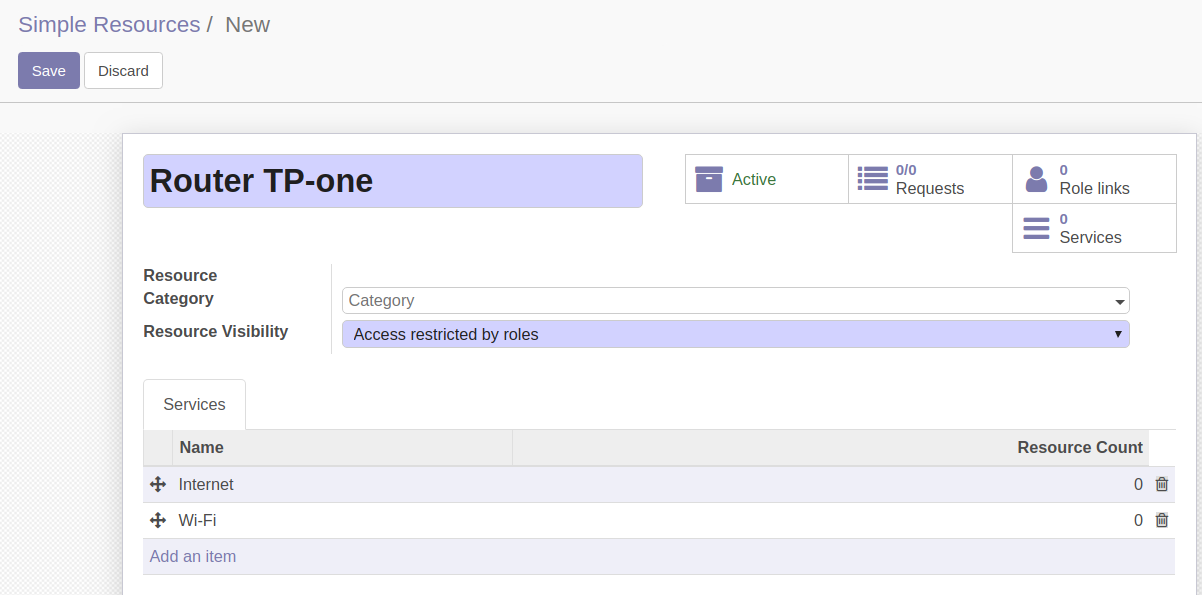This screenshot has height=595, width=1202.
Task: Click the Role links person icon
Action: coord(1036,179)
